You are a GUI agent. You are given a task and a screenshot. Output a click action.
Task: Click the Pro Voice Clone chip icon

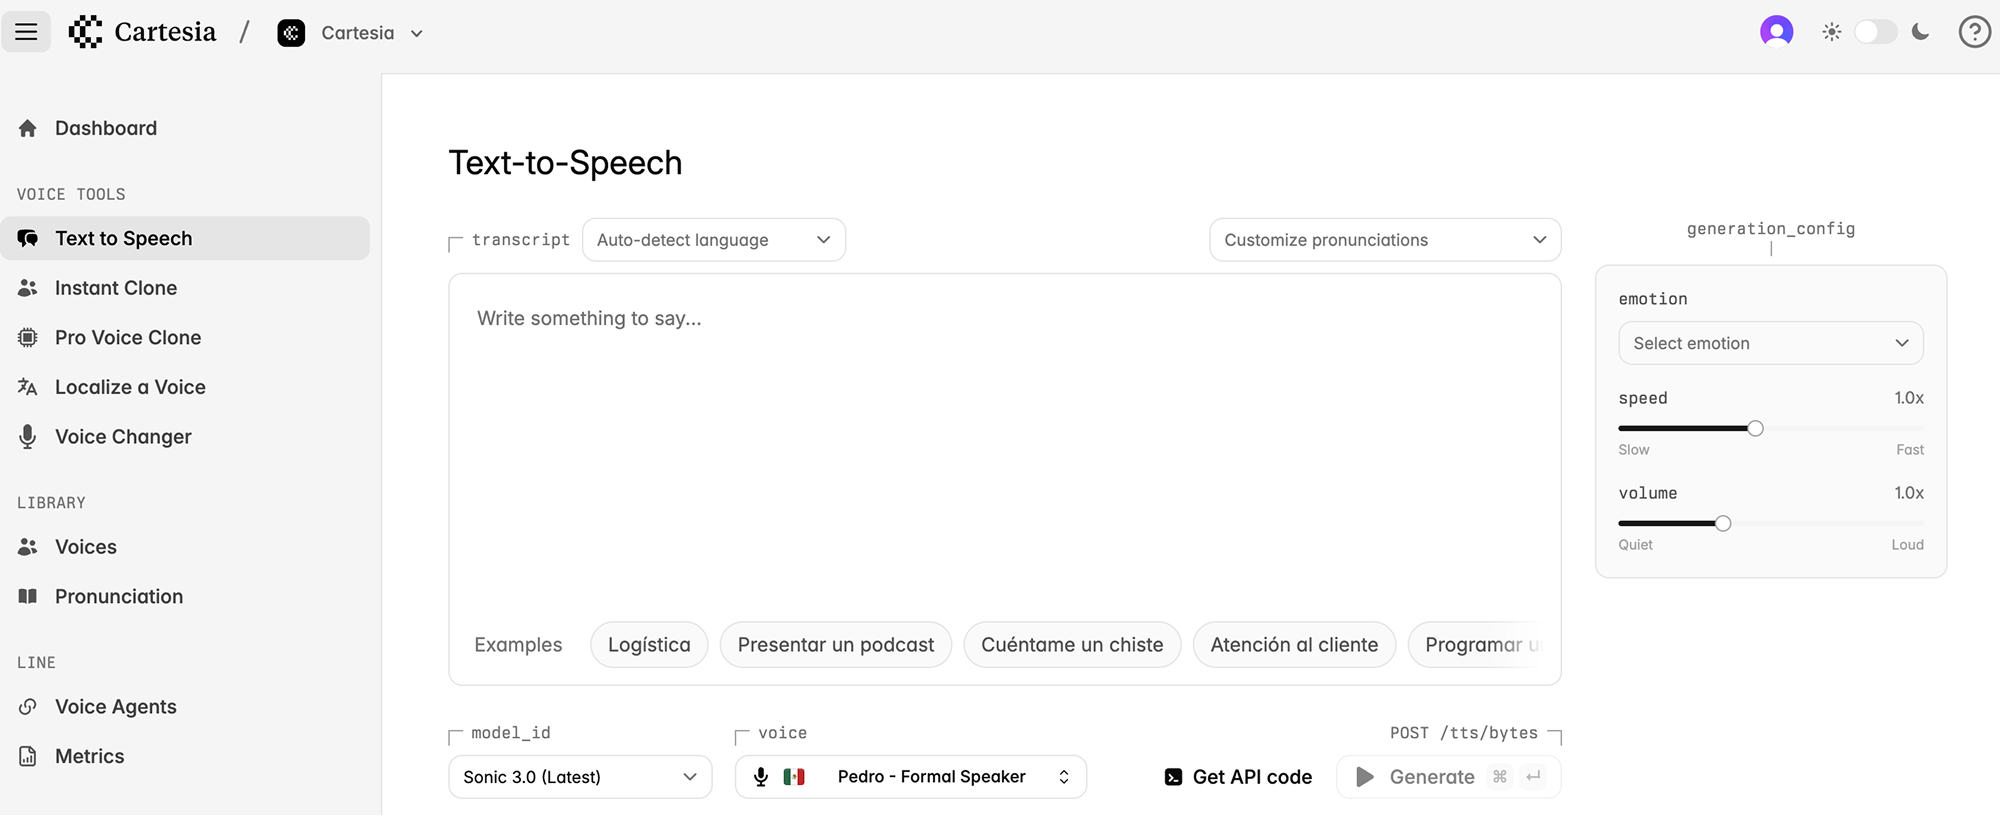[x=28, y=337]
